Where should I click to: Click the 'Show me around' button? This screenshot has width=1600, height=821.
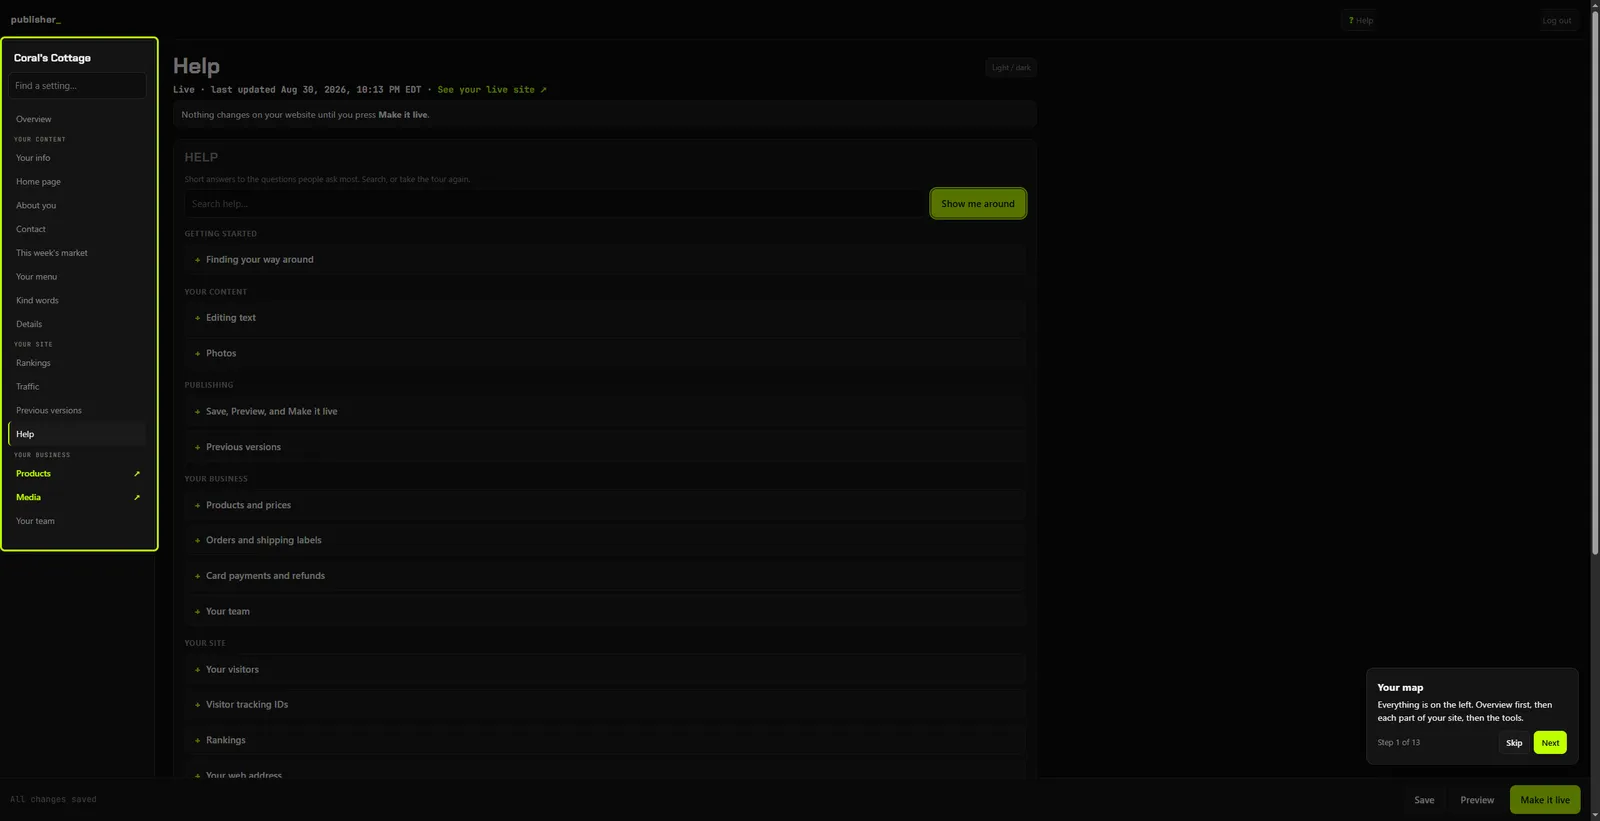click(x=978, y=204)
